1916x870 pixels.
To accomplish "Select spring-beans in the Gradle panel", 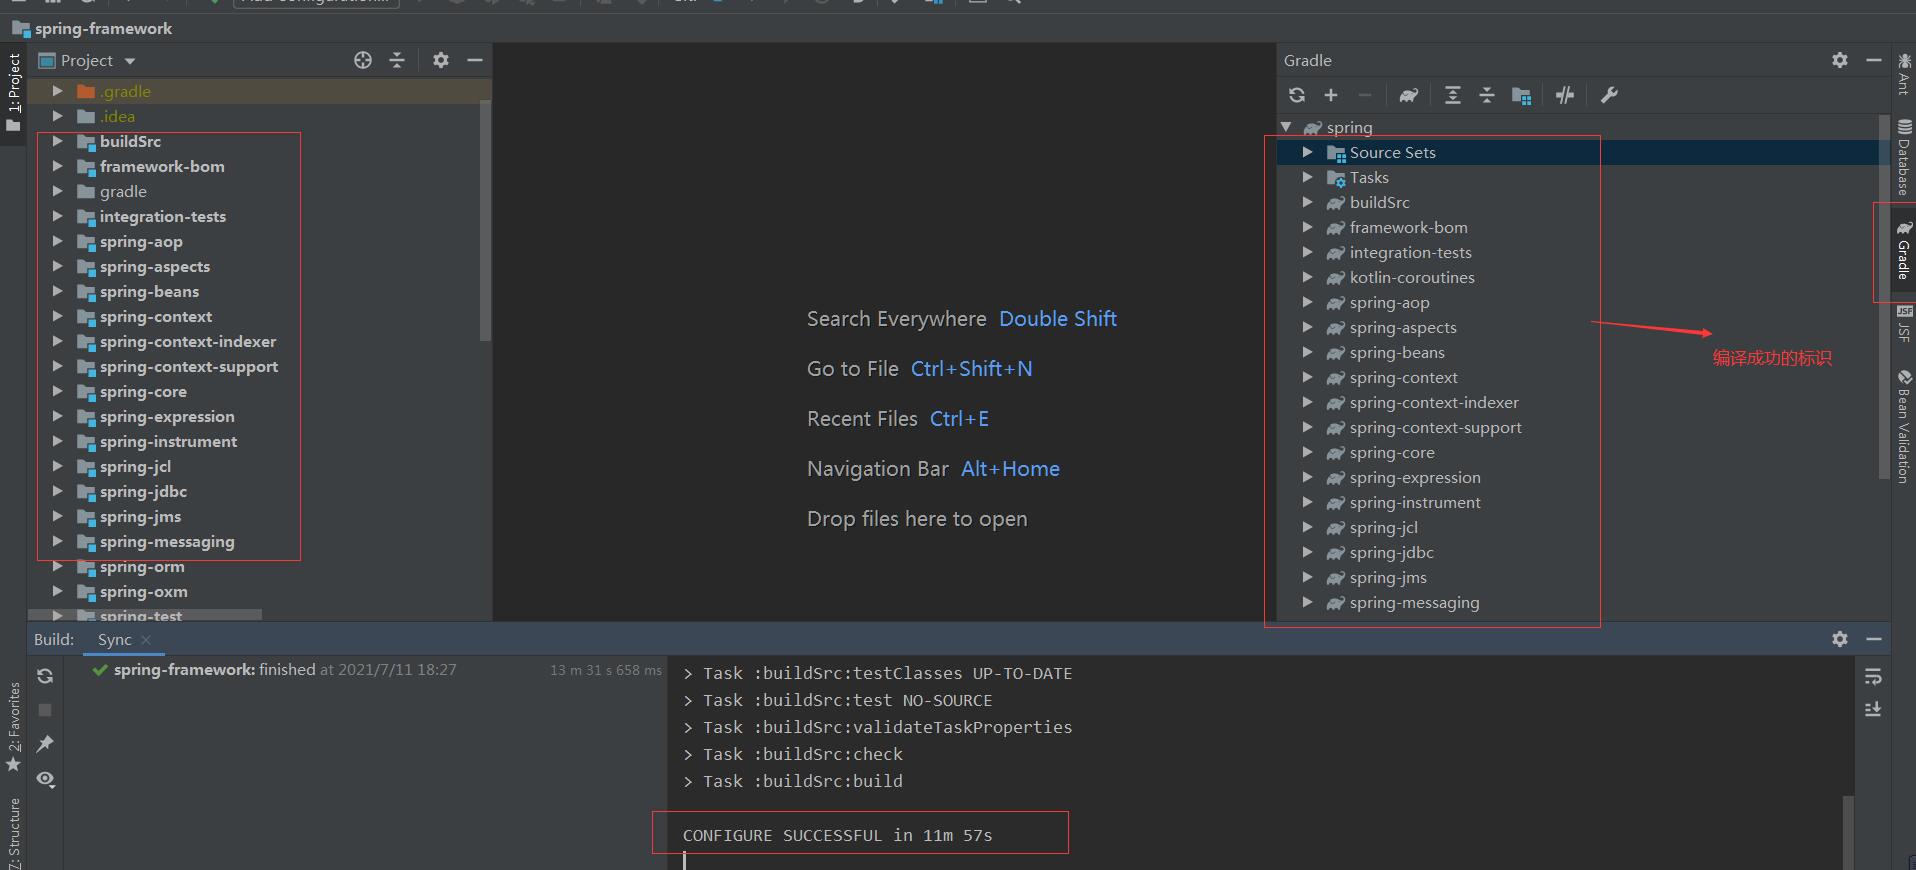I will point(1397,352).
